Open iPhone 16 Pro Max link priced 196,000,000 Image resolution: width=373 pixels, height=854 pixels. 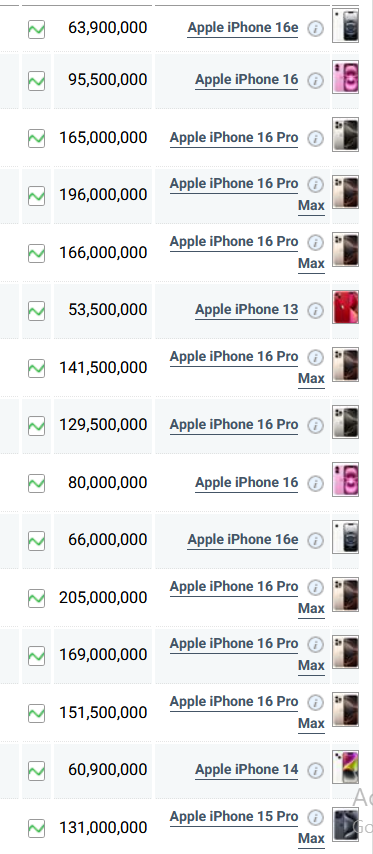click(247, 194)
